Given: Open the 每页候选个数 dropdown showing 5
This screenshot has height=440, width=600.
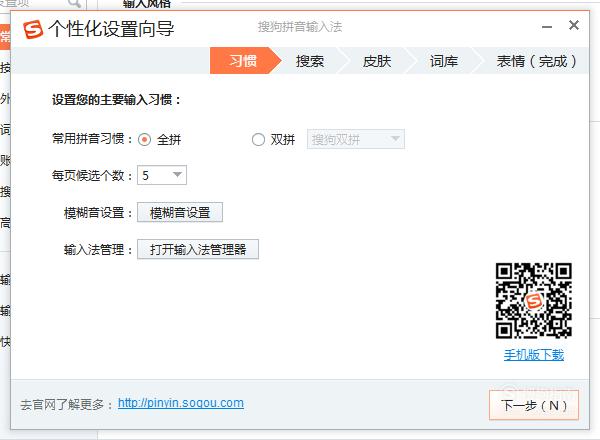Looking at the screenshot, I should [x=162, y=175].
